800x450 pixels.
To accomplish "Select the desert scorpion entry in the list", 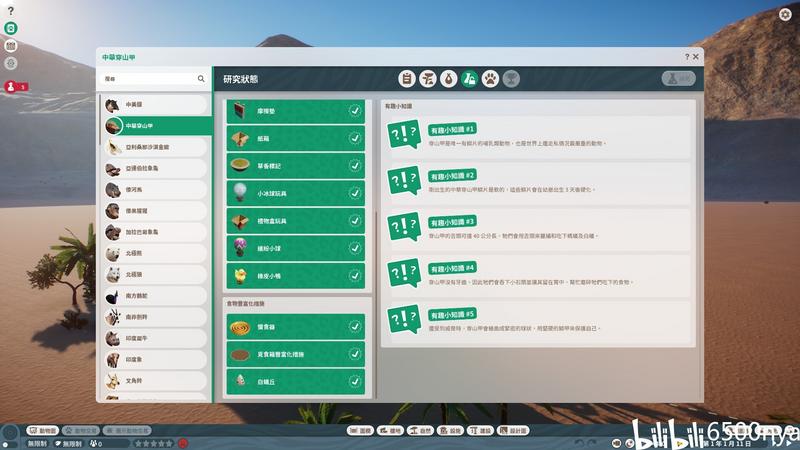I will pos(156,147).
